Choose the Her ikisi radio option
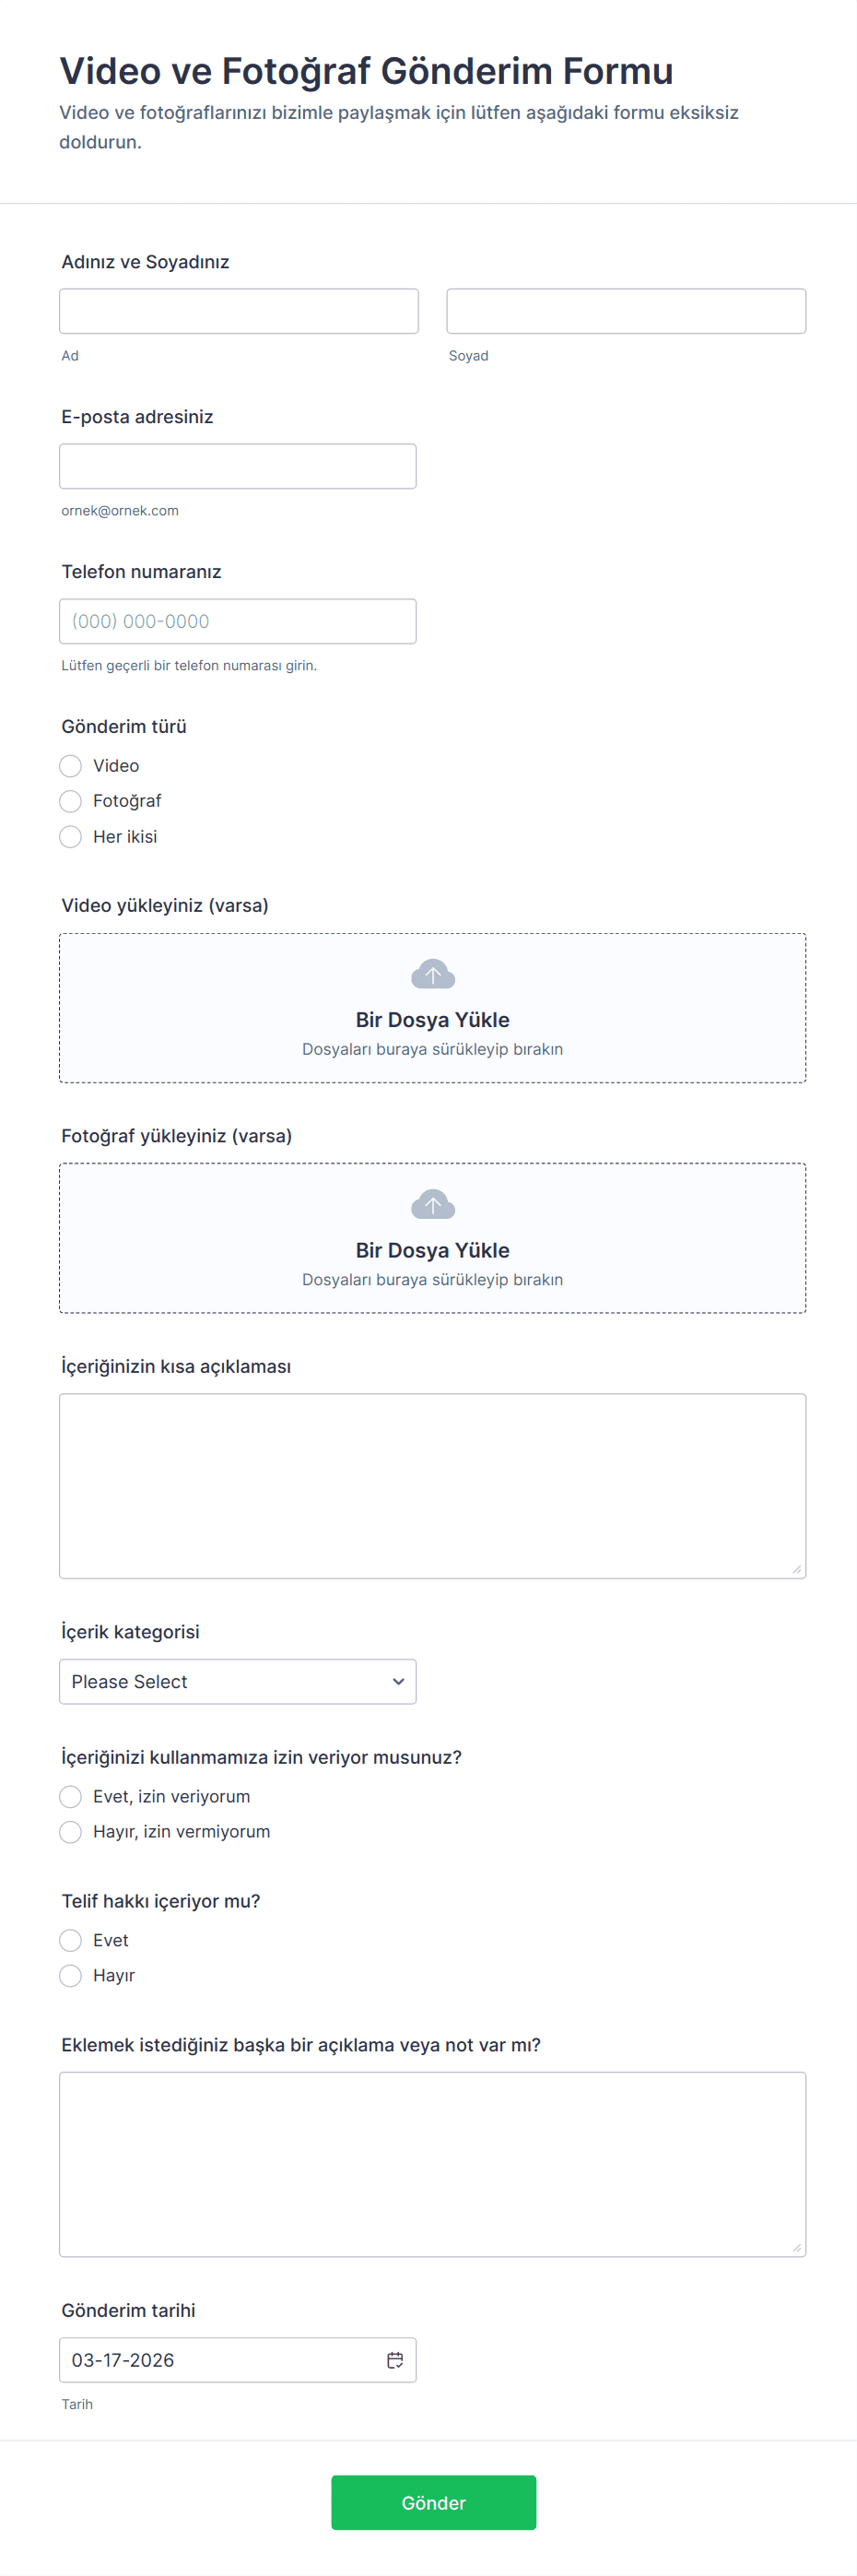This screenshot has width=857, height=2576. click(70, 837)
